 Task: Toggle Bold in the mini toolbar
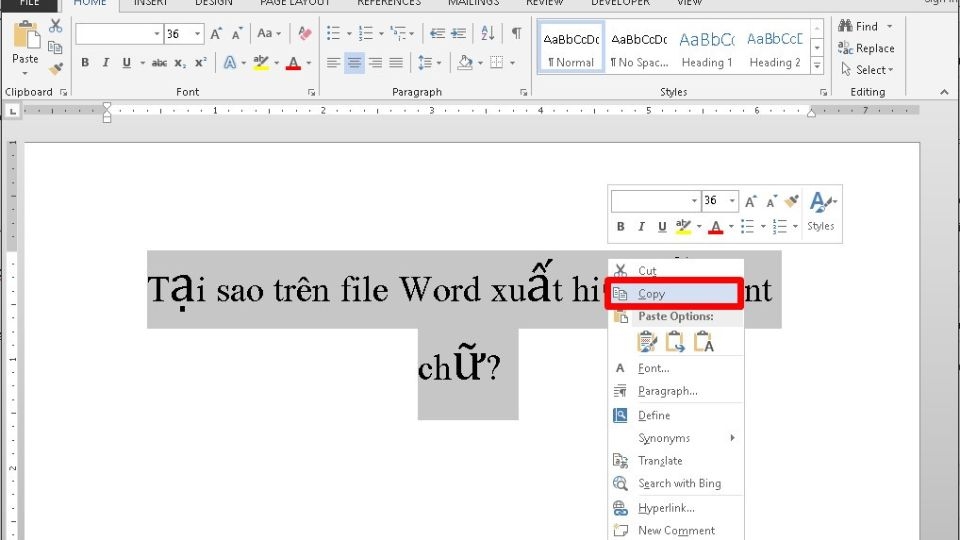(621, 227)
